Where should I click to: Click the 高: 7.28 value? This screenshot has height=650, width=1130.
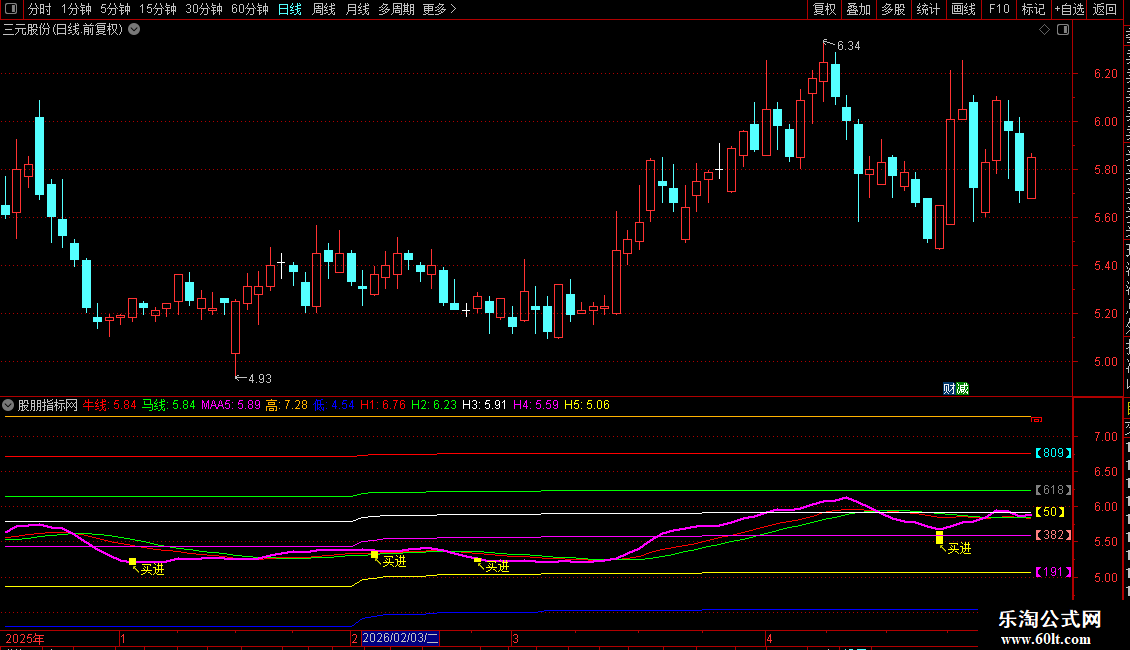(x=287, y=405)
